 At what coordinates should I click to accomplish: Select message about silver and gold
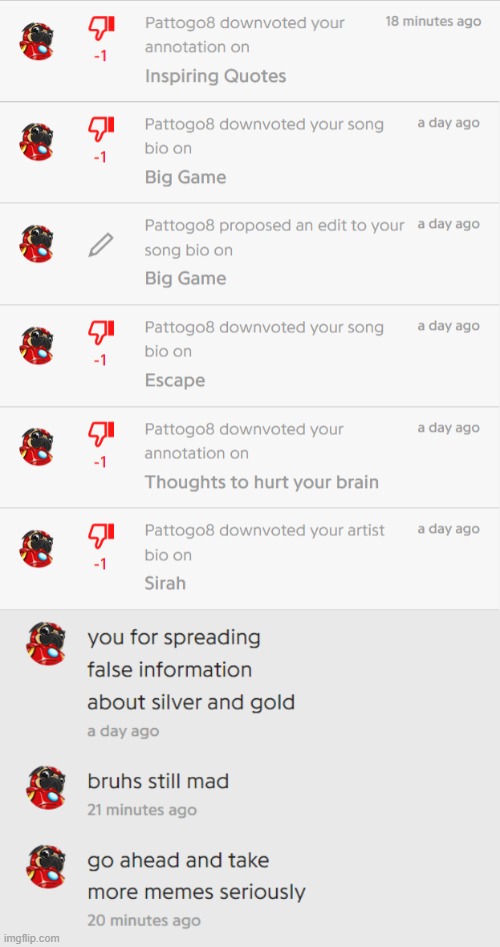coord(191,670)
